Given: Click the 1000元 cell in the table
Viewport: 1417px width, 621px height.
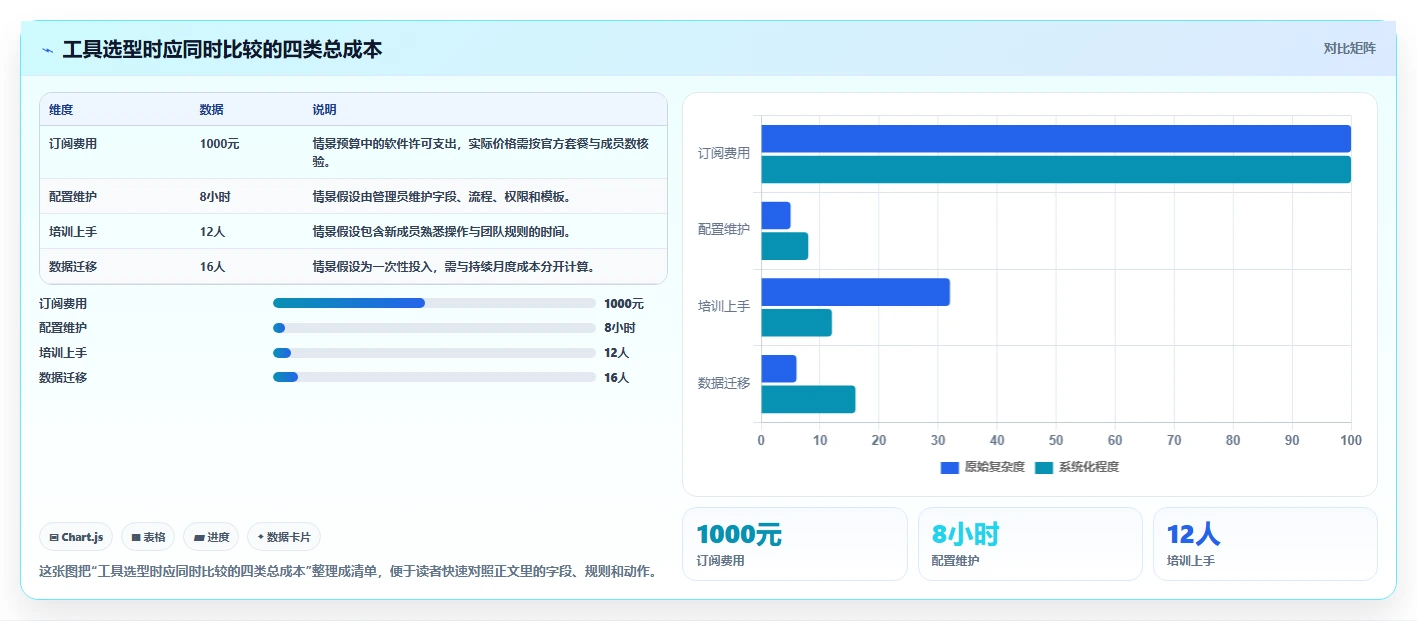Looking at the screenshot, I should point(219,143).
